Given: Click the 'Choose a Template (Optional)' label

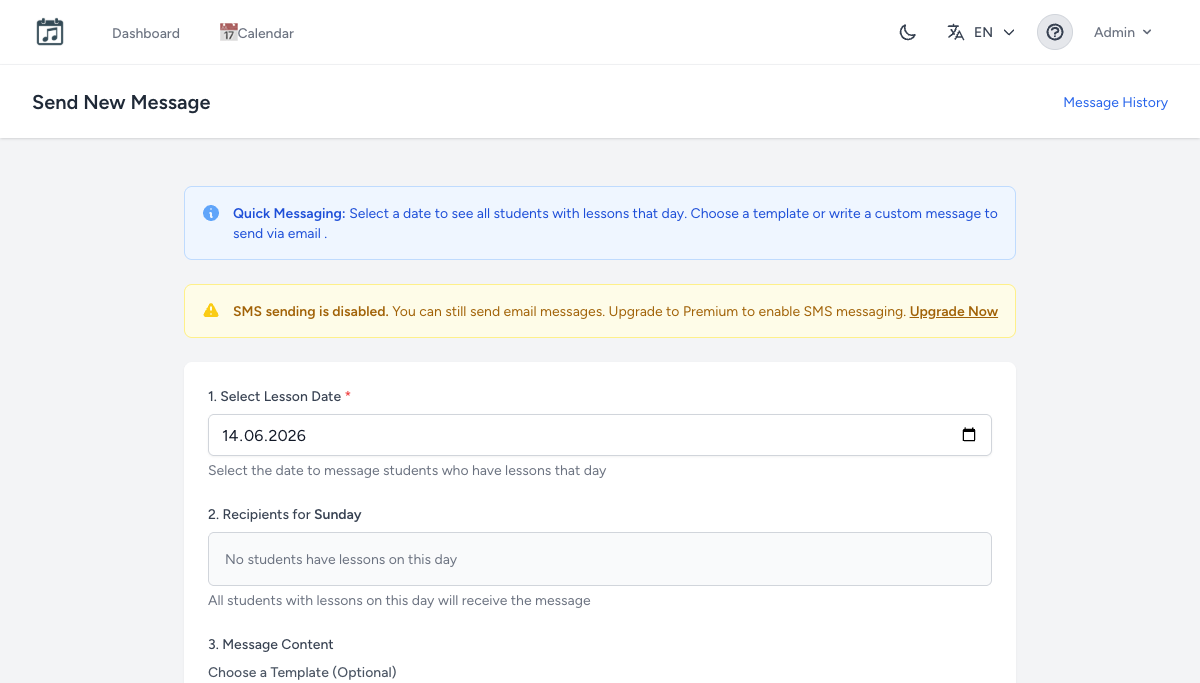Looking at the screenshot, I should point(302,672).
